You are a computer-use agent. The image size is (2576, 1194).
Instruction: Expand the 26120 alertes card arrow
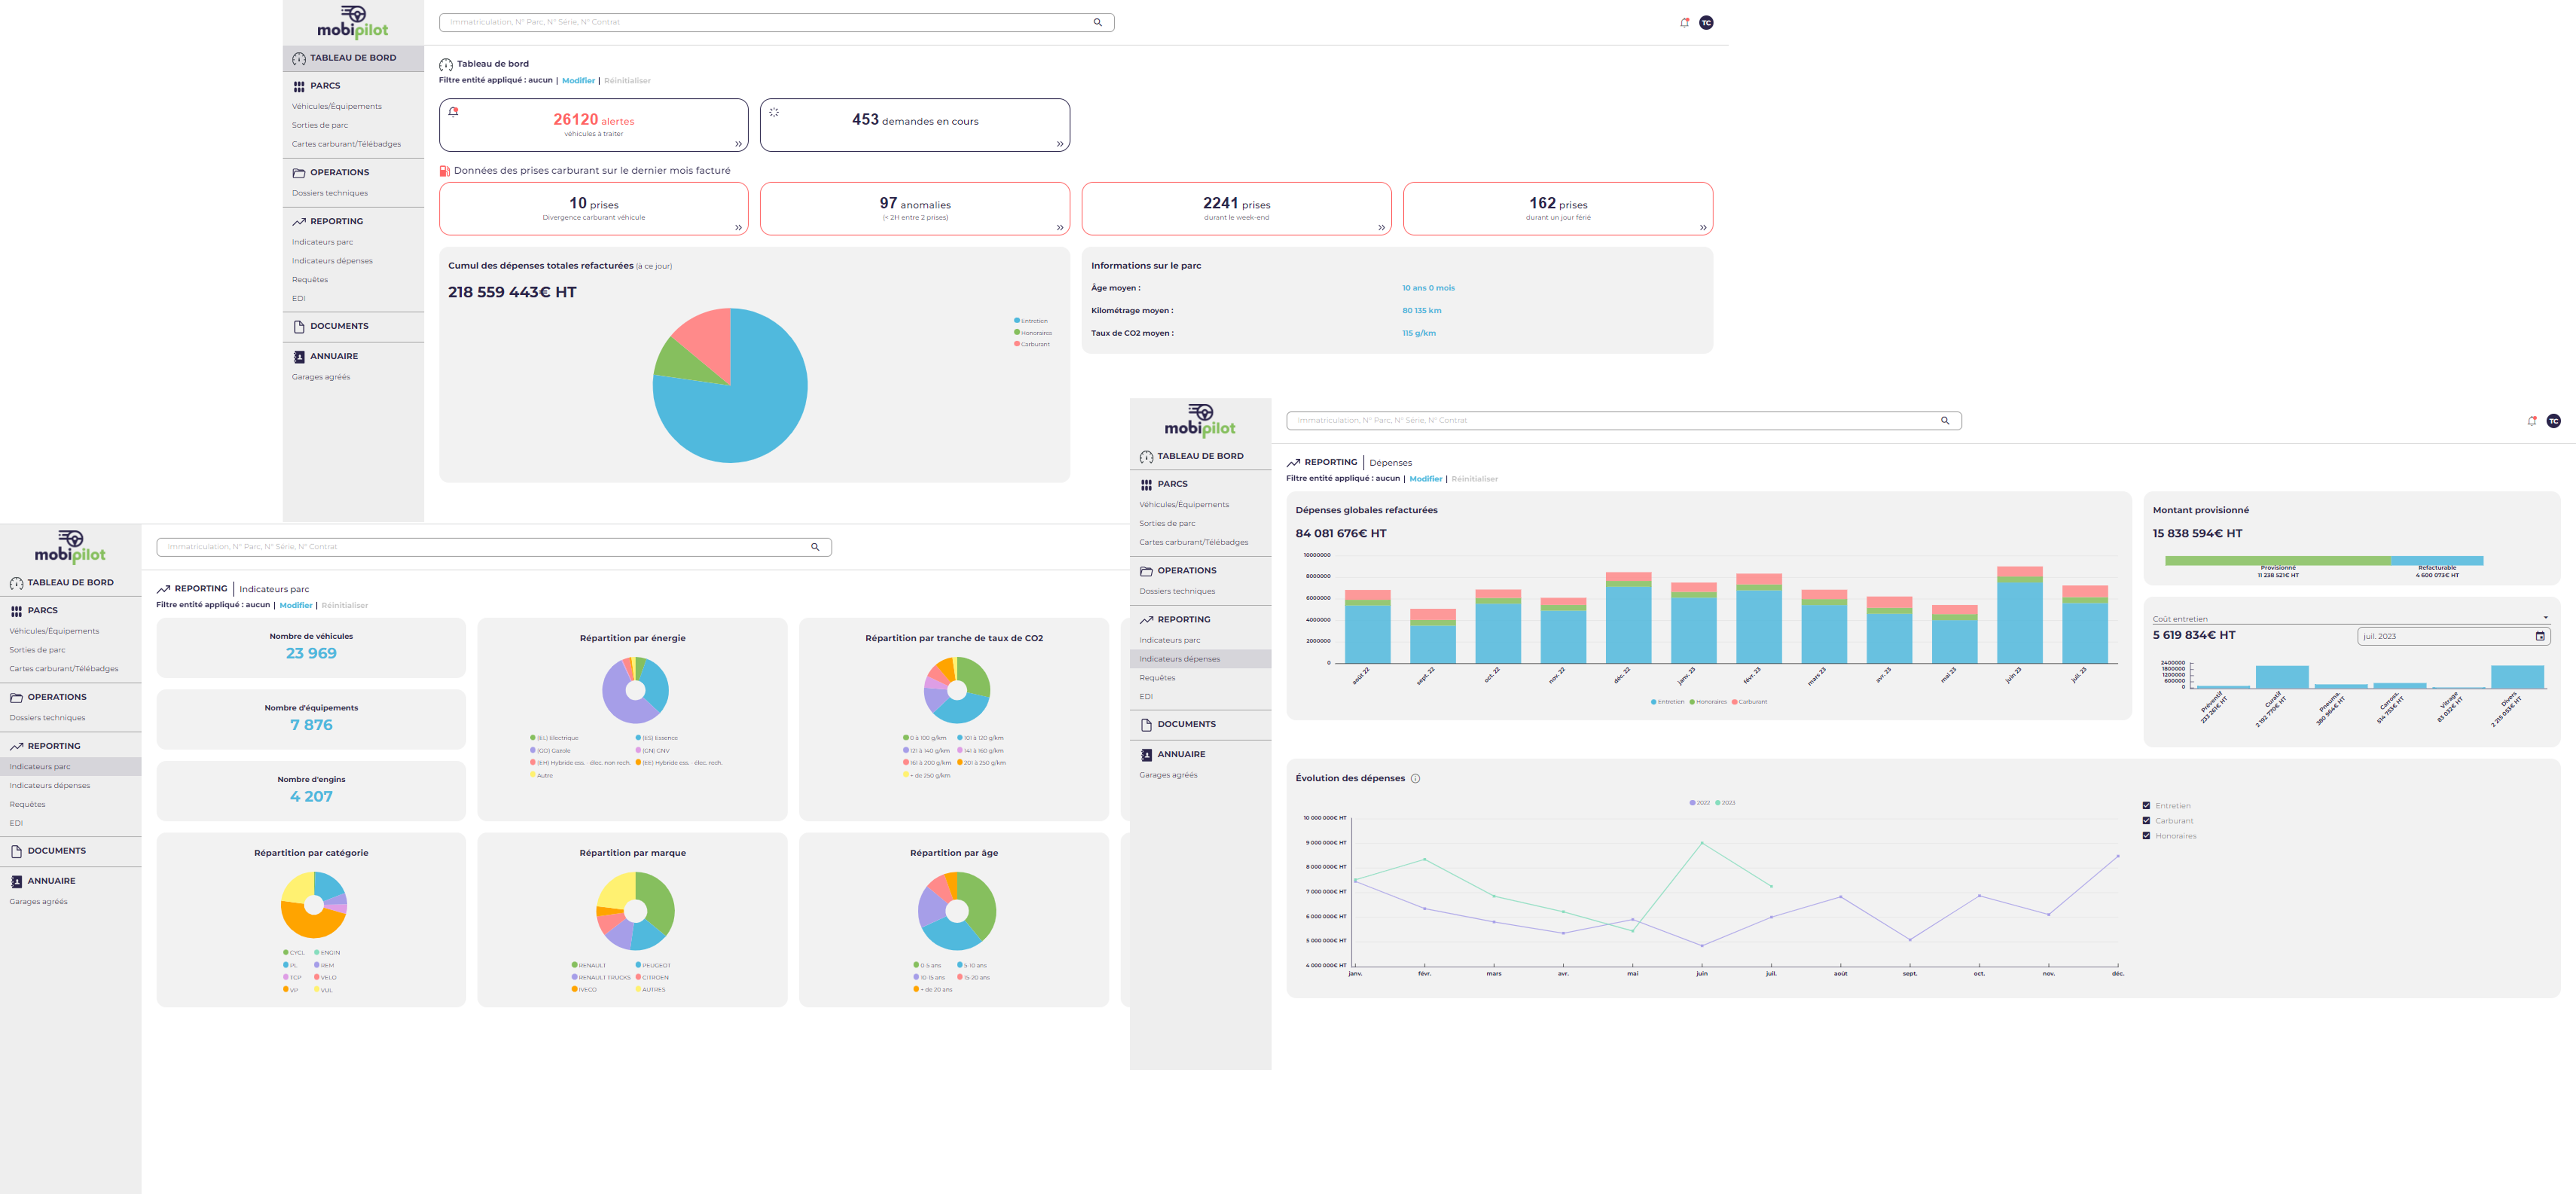738,144
